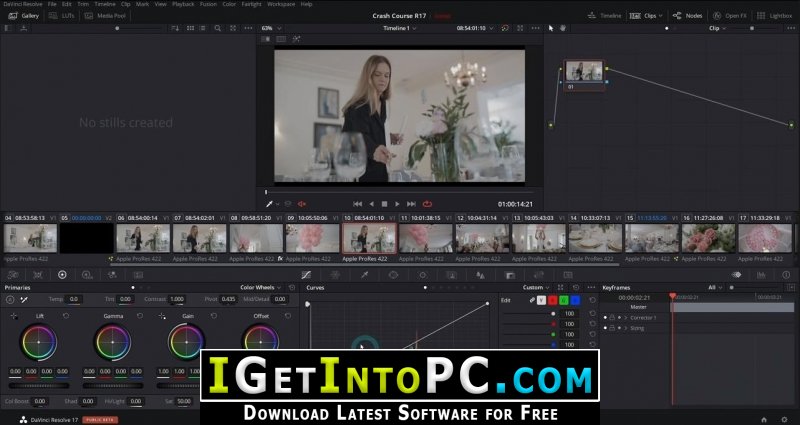The width and height of the screenshot is (800, 425).
Task: Open the Playback menu
Action: (x=183, y=4)
